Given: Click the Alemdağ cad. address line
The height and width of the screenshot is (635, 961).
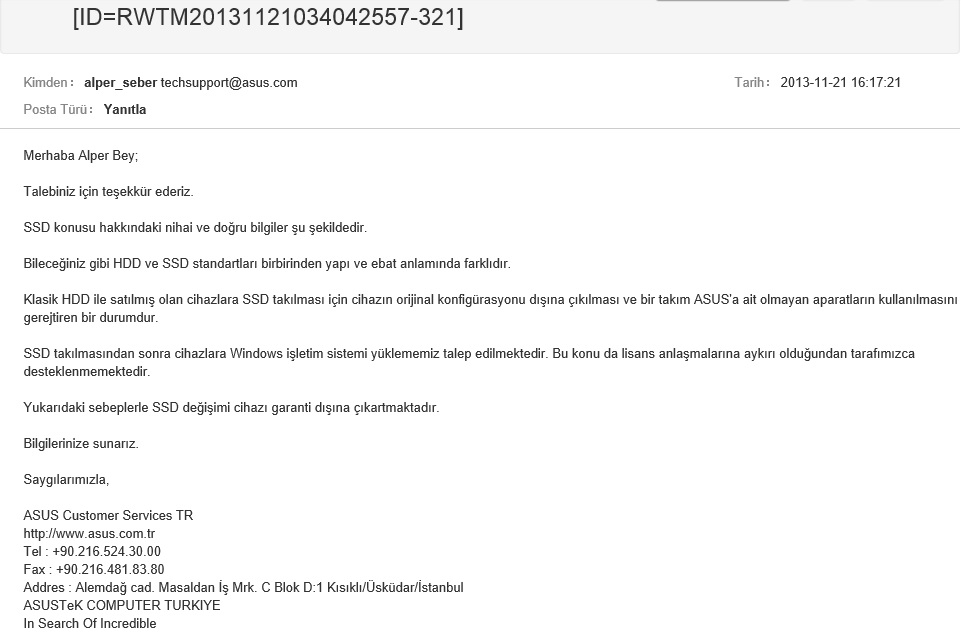Looking at the screenshot, I should (x=243, y=588).
